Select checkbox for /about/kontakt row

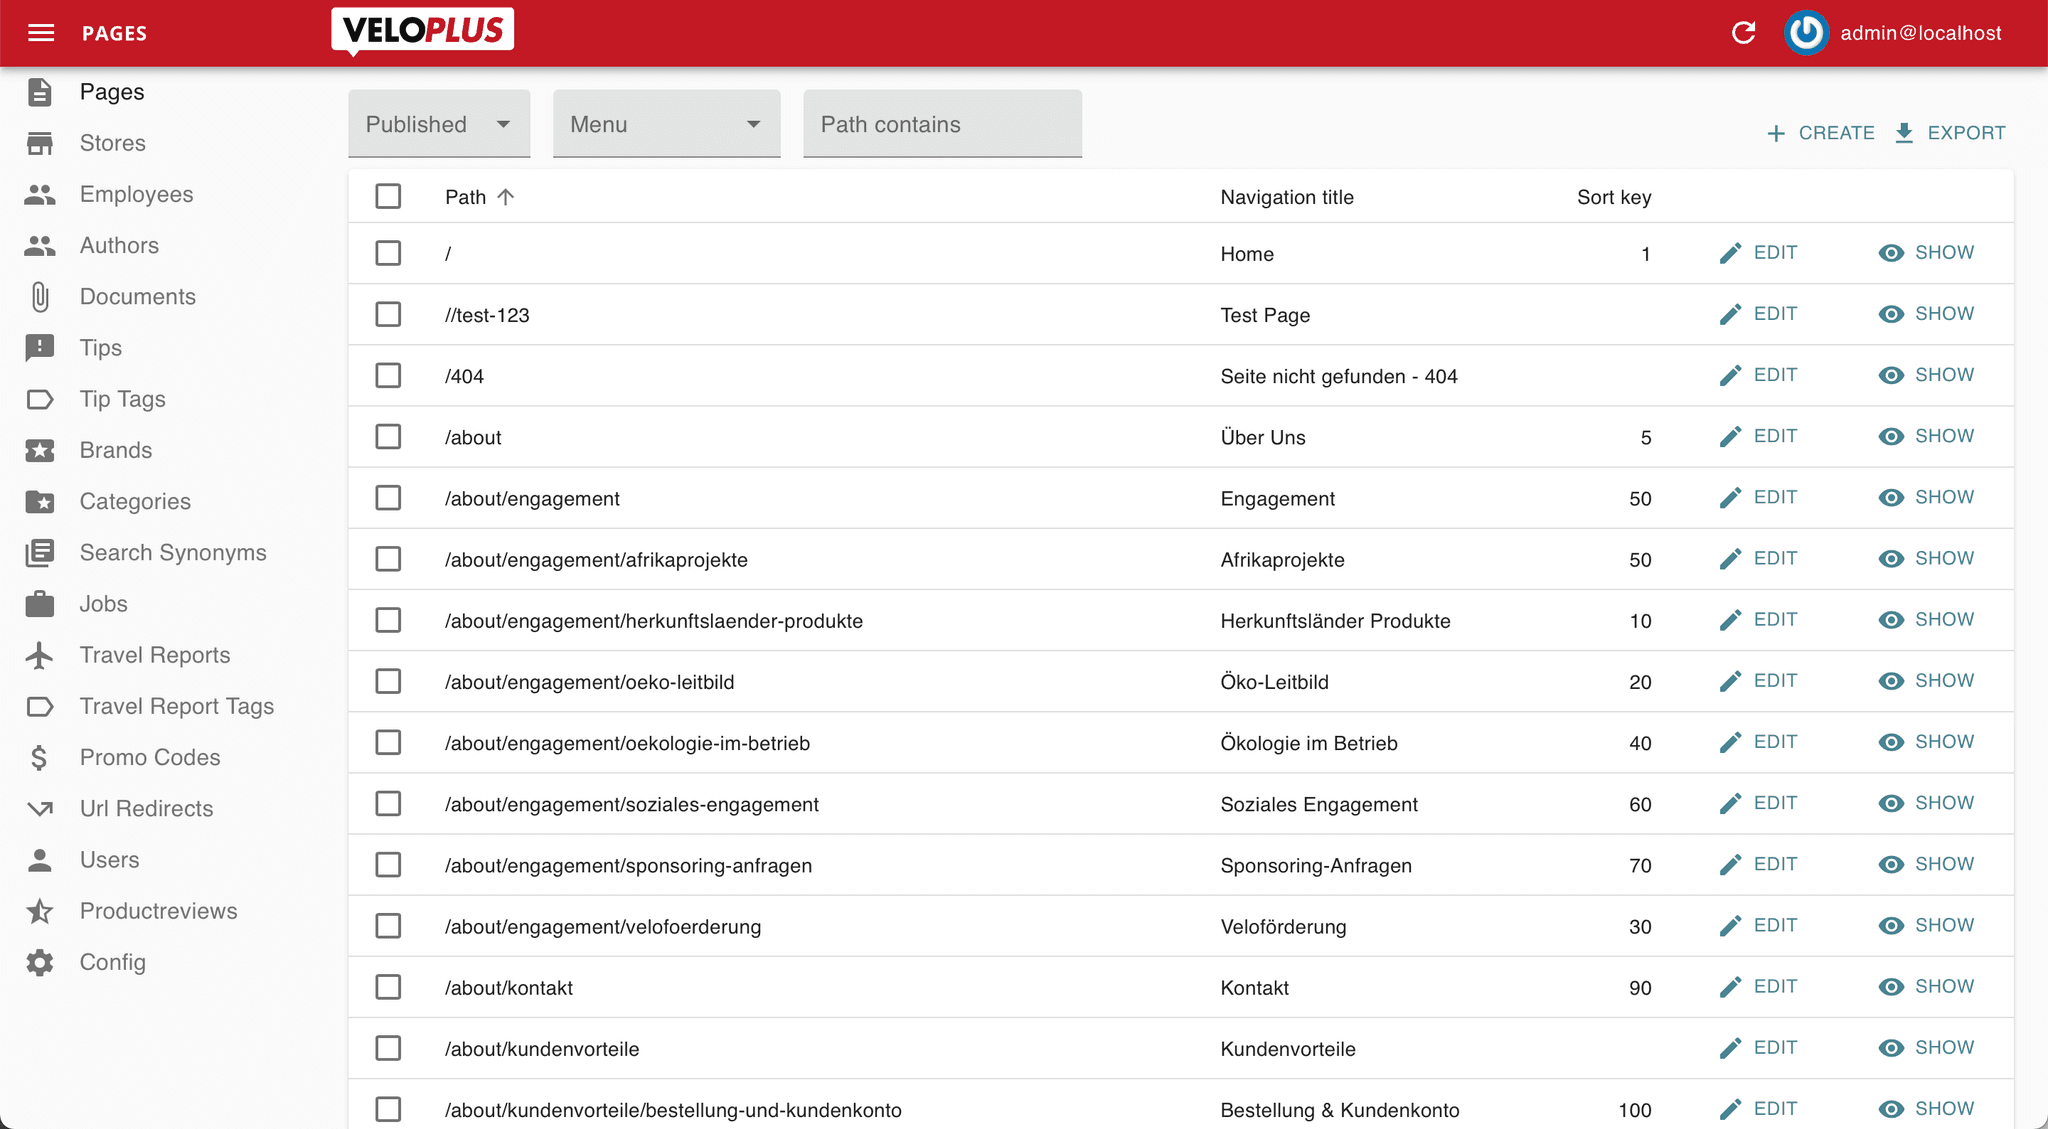point(388,987)
